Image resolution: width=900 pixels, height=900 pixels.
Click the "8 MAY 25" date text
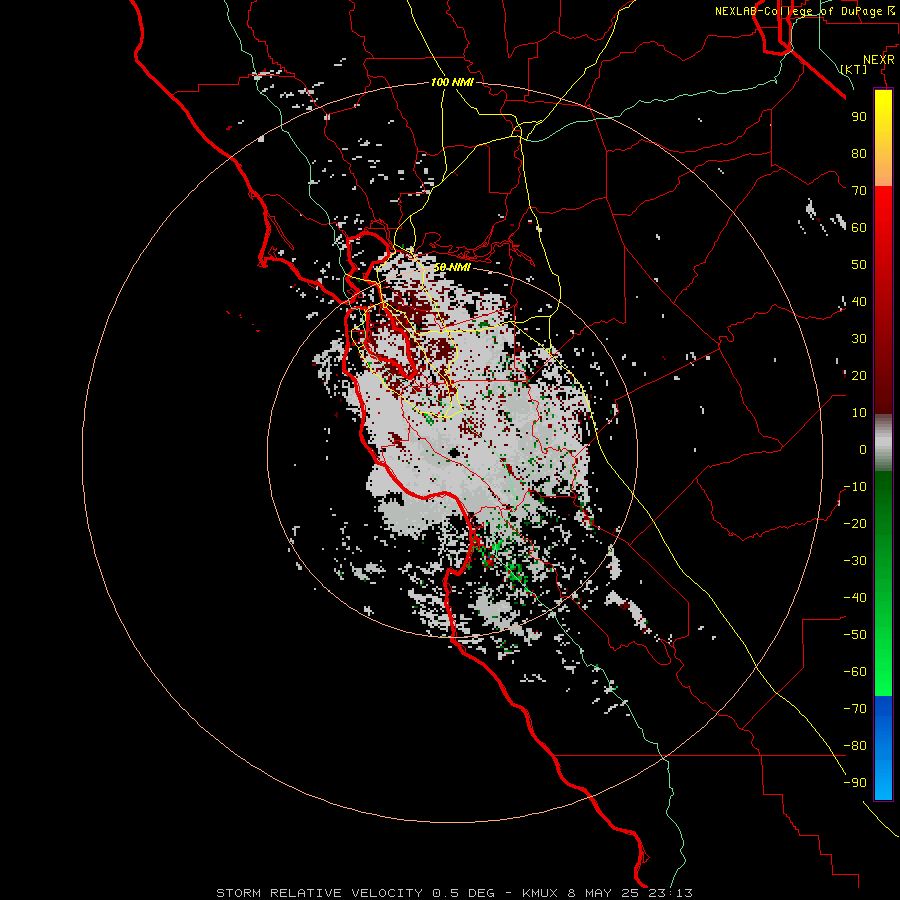[603, 893]
